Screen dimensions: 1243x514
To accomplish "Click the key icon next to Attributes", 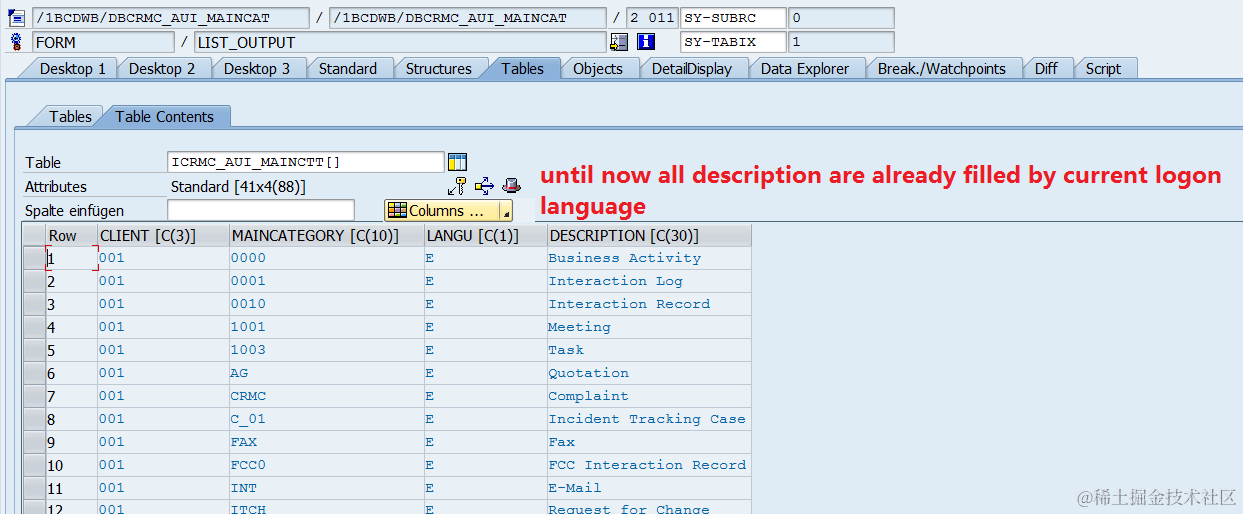I will click(x=457, y=185).
